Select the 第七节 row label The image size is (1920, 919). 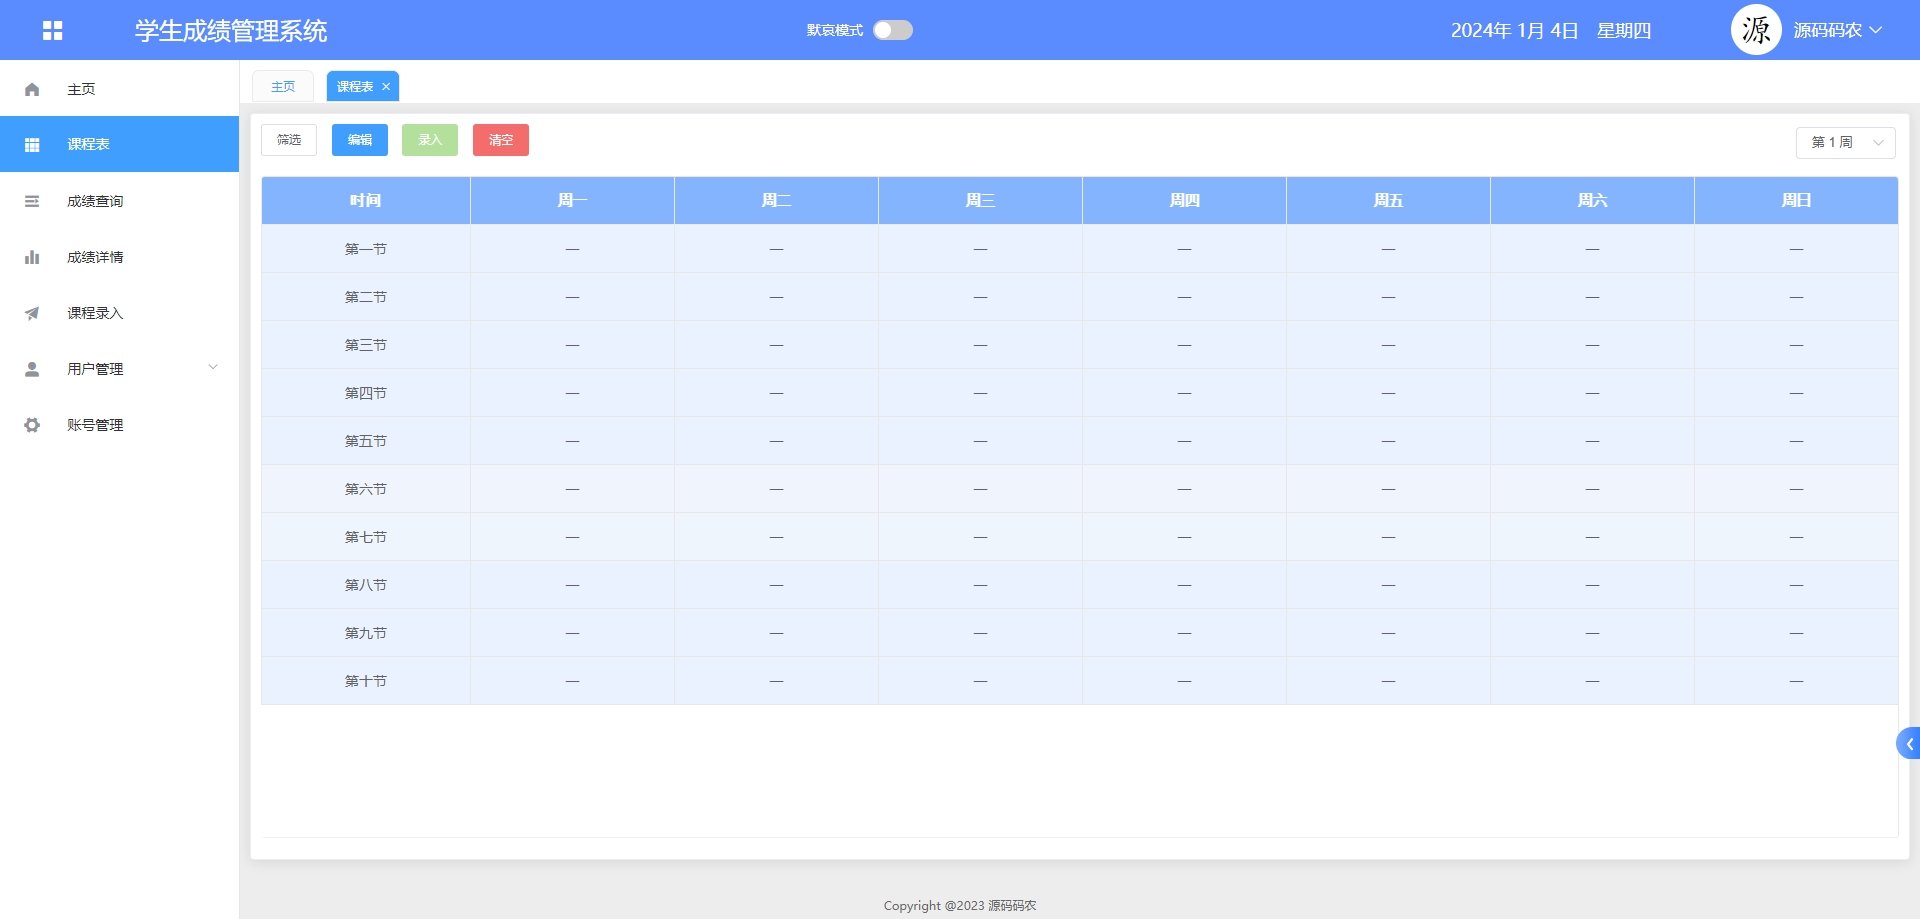[x=366, y=537]
